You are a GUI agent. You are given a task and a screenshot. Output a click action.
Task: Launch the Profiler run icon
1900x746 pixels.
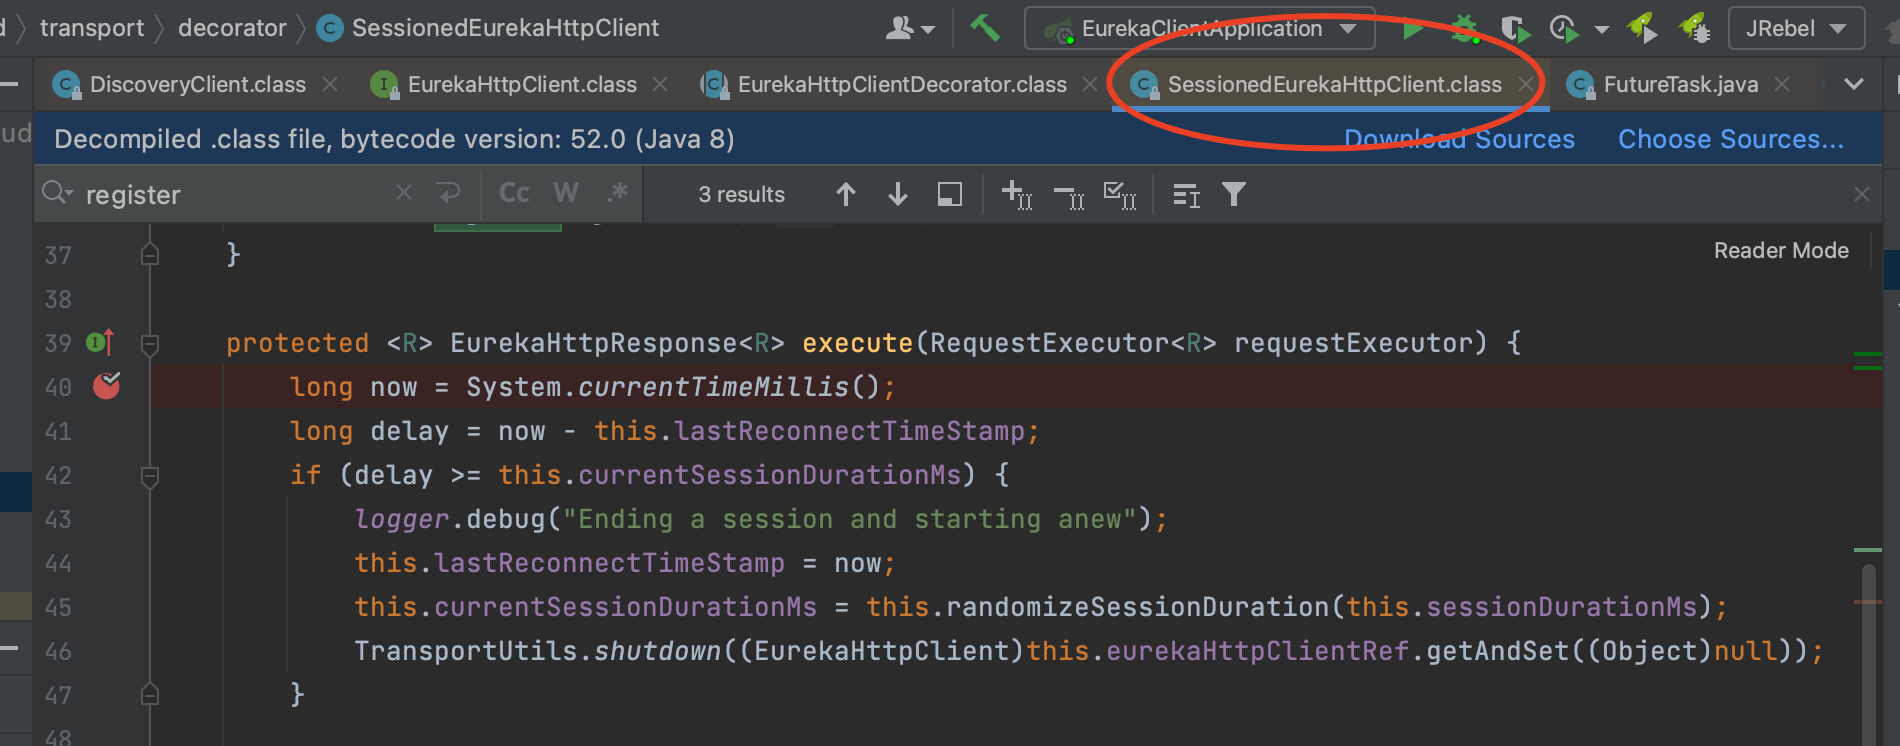(1564, 29)
